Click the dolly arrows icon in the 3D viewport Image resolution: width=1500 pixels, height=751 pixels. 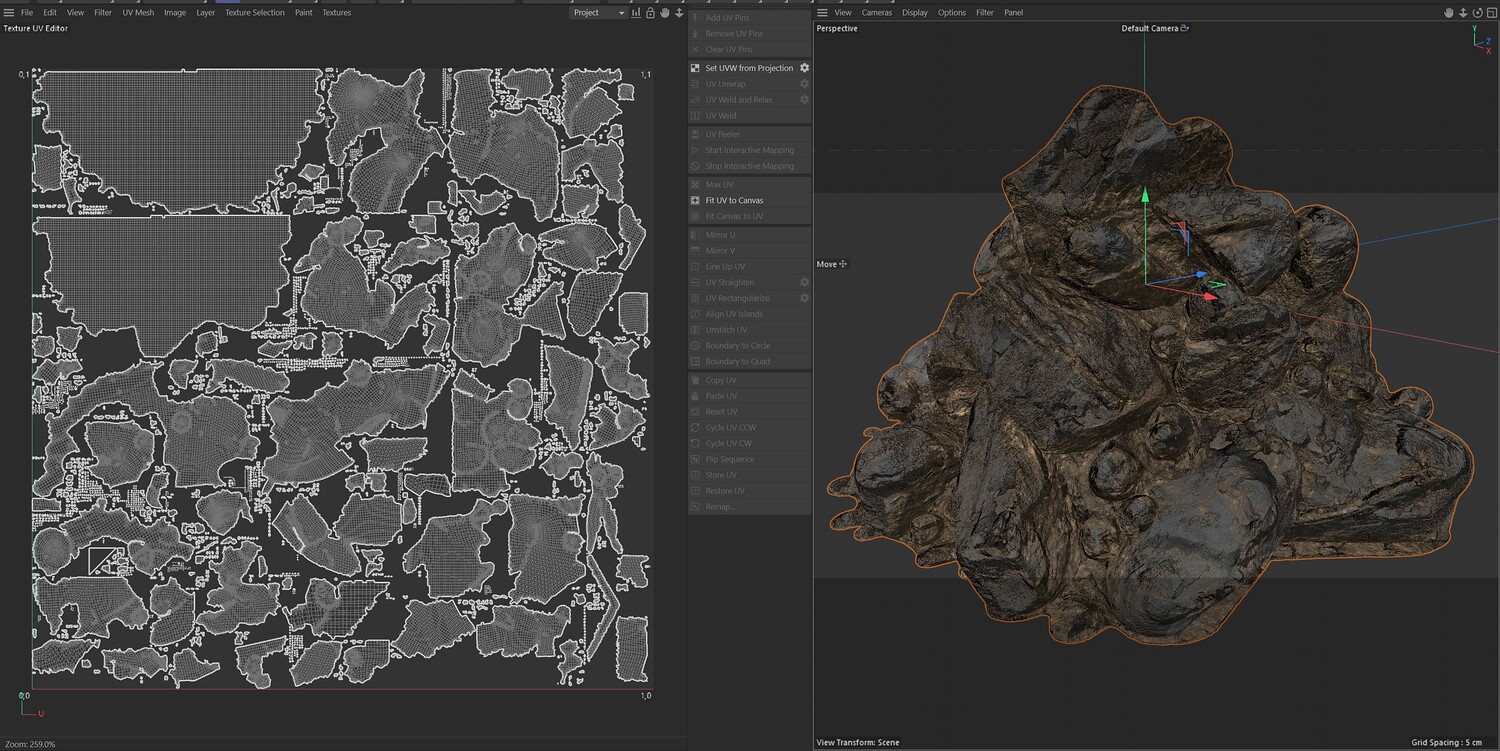[1463, 13]
